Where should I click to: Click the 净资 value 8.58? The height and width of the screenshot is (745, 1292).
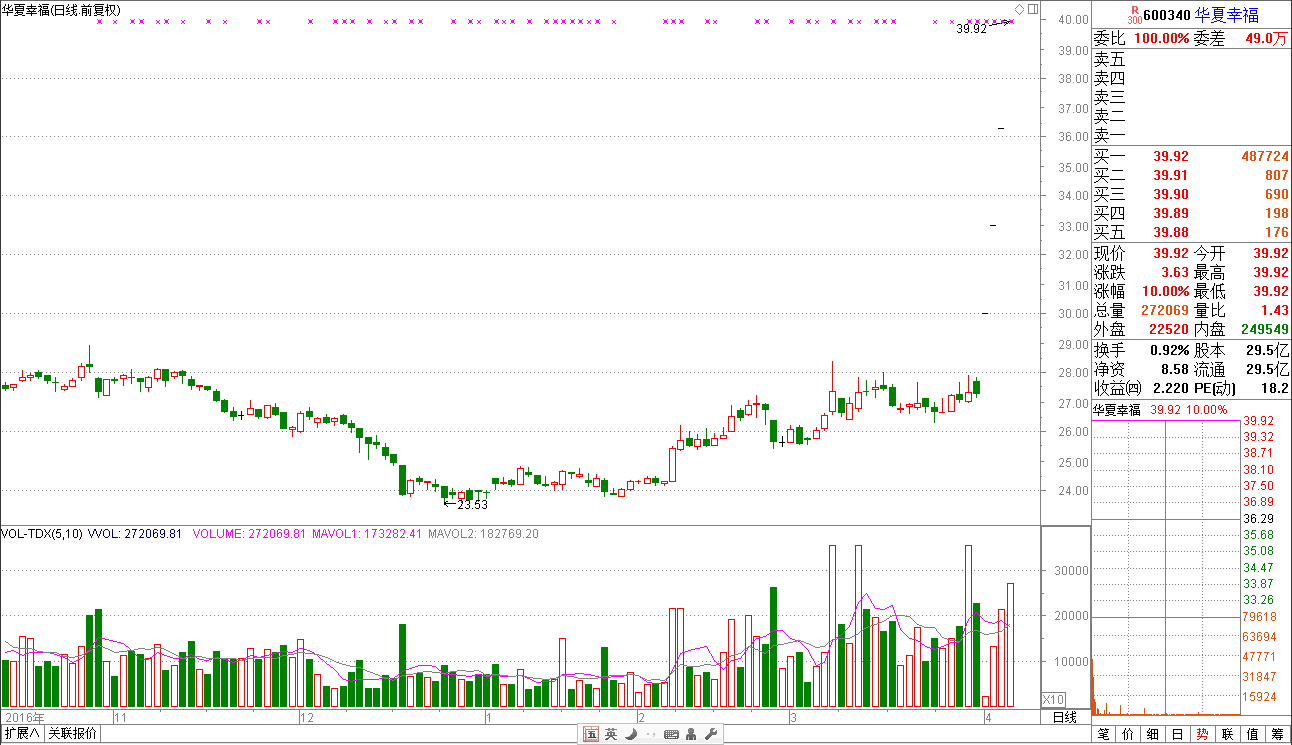click(x=1175, y=370)
